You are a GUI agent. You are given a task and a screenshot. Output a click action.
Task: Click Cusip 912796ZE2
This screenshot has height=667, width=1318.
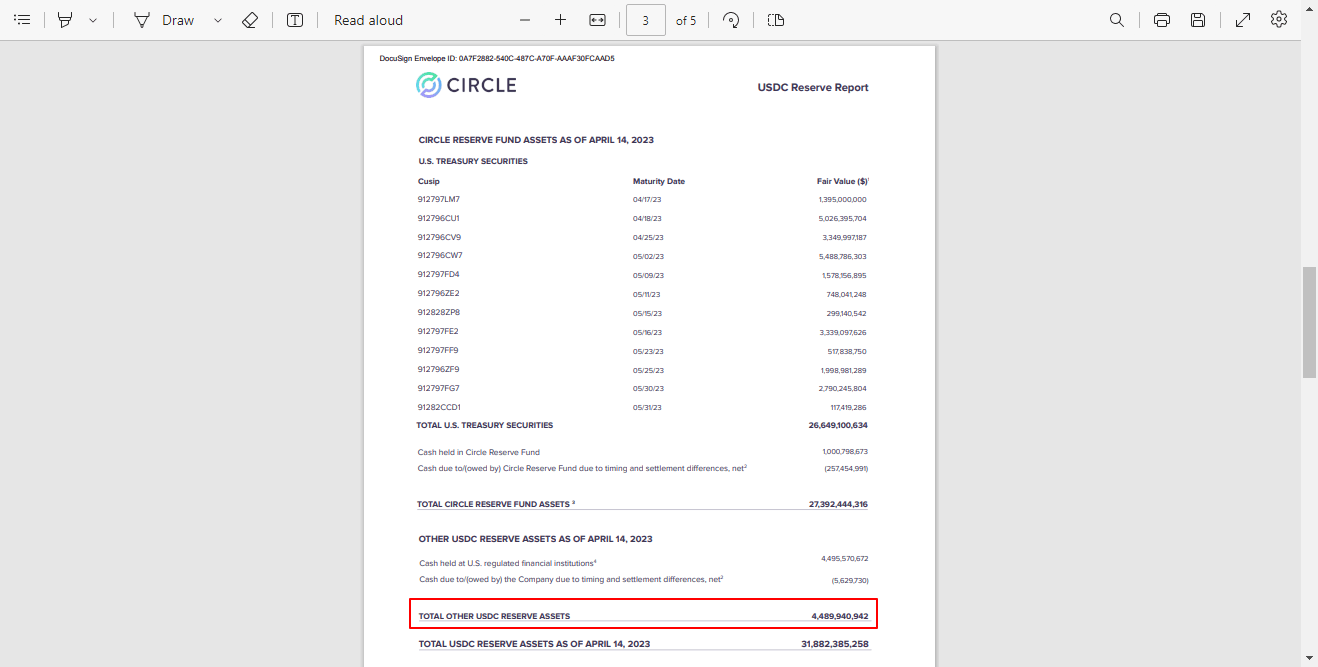pyautogui.click(x=439, y=293)
